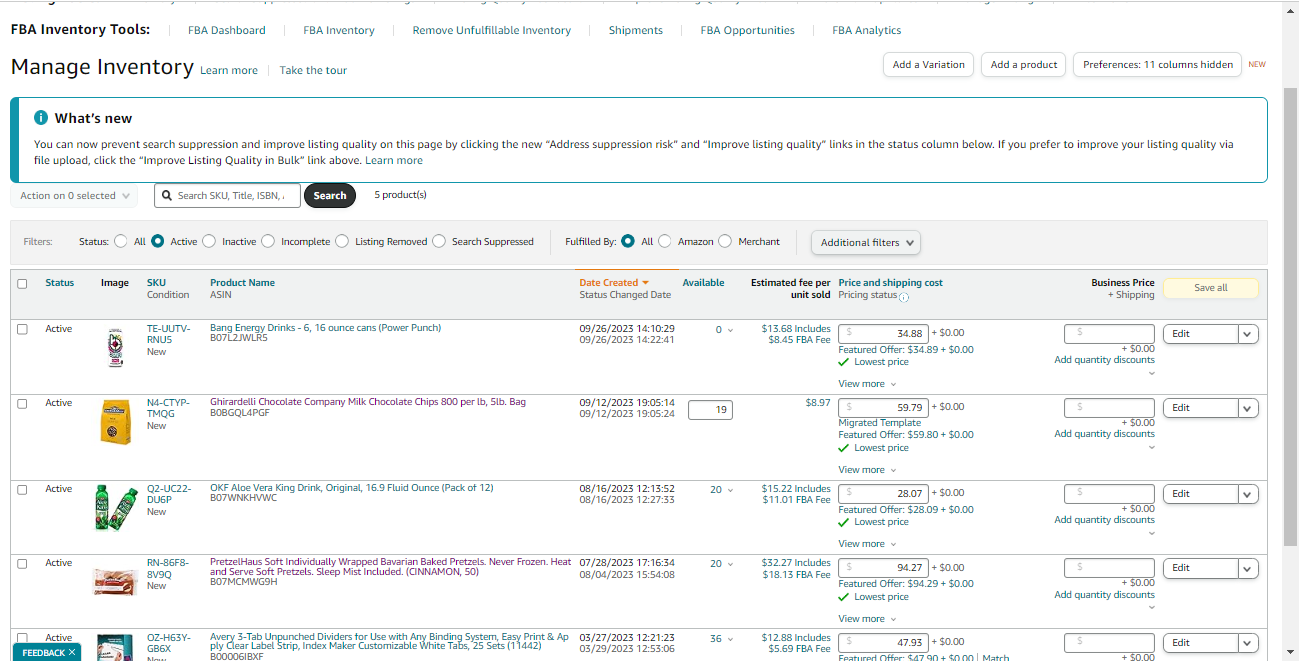
Task: Expand View more under PretzelHaus price
Action: 867,619
